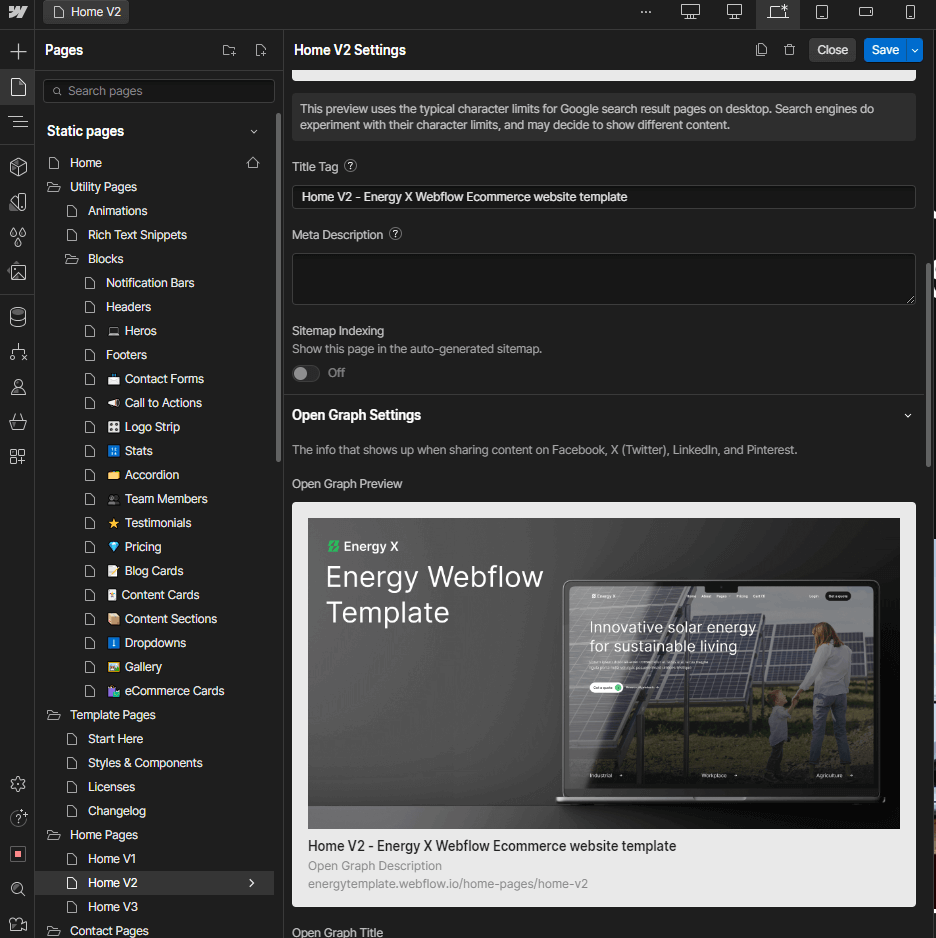Open Home V2 page settings arrow
This screenshot has height=938, width=936.
pos(252,883)
